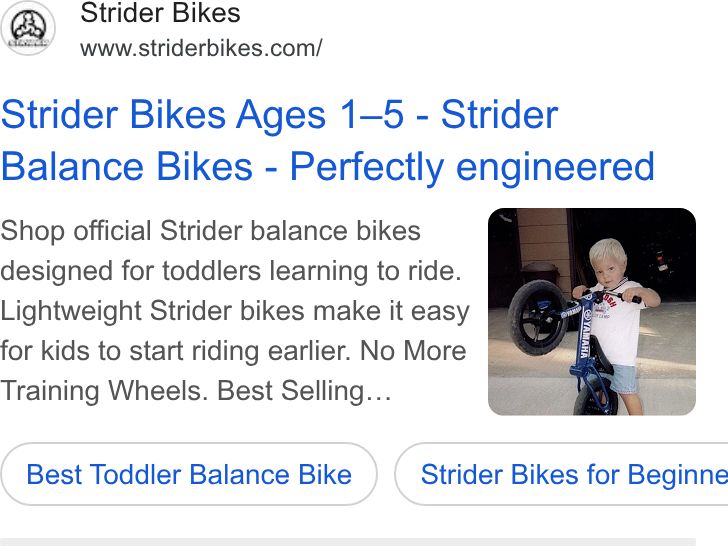
Task: Open the Strider Bikes site name
Action: pyautogui.click(x=160, y=13)
